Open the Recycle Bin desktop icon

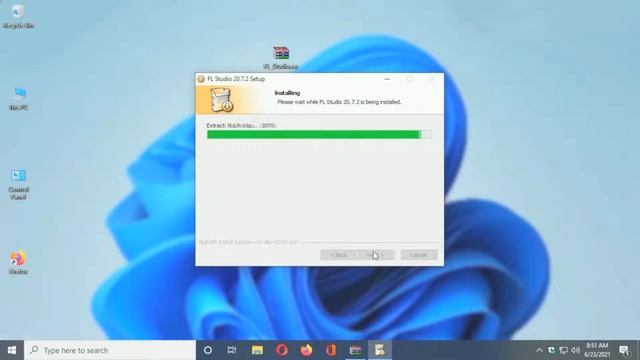18,16
